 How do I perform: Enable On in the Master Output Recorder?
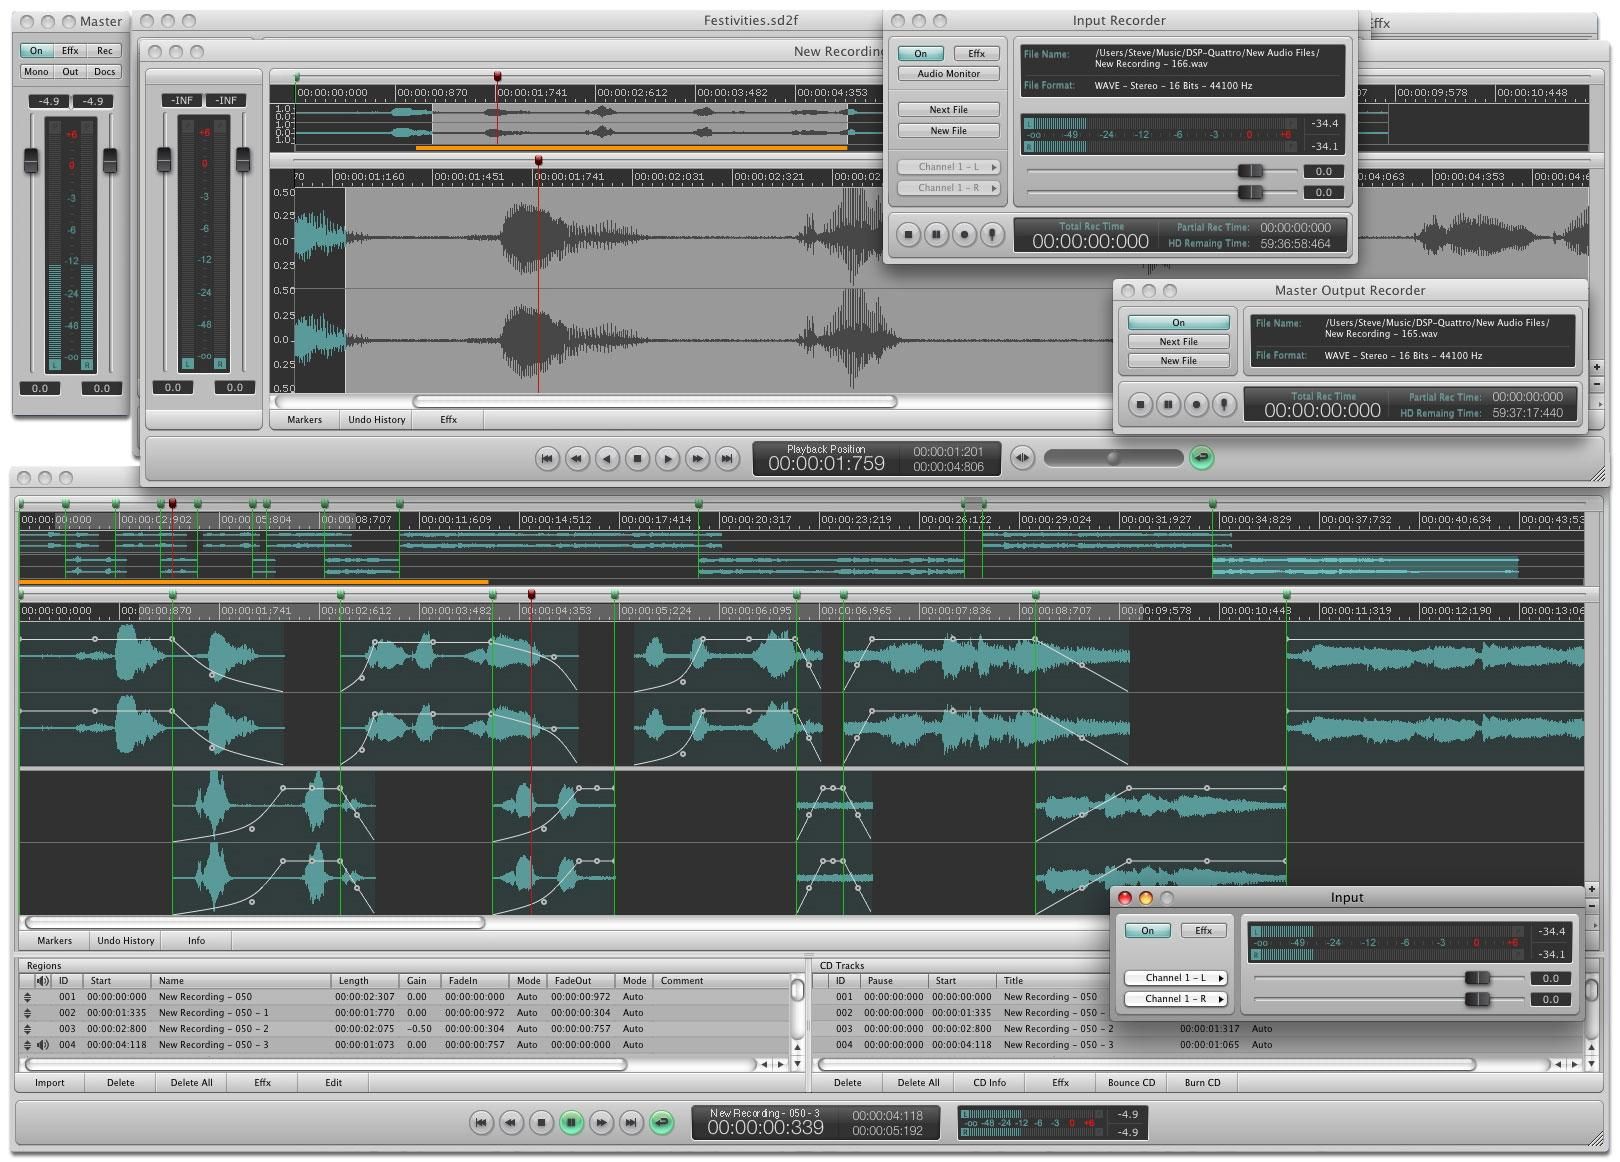(1178, 322)
